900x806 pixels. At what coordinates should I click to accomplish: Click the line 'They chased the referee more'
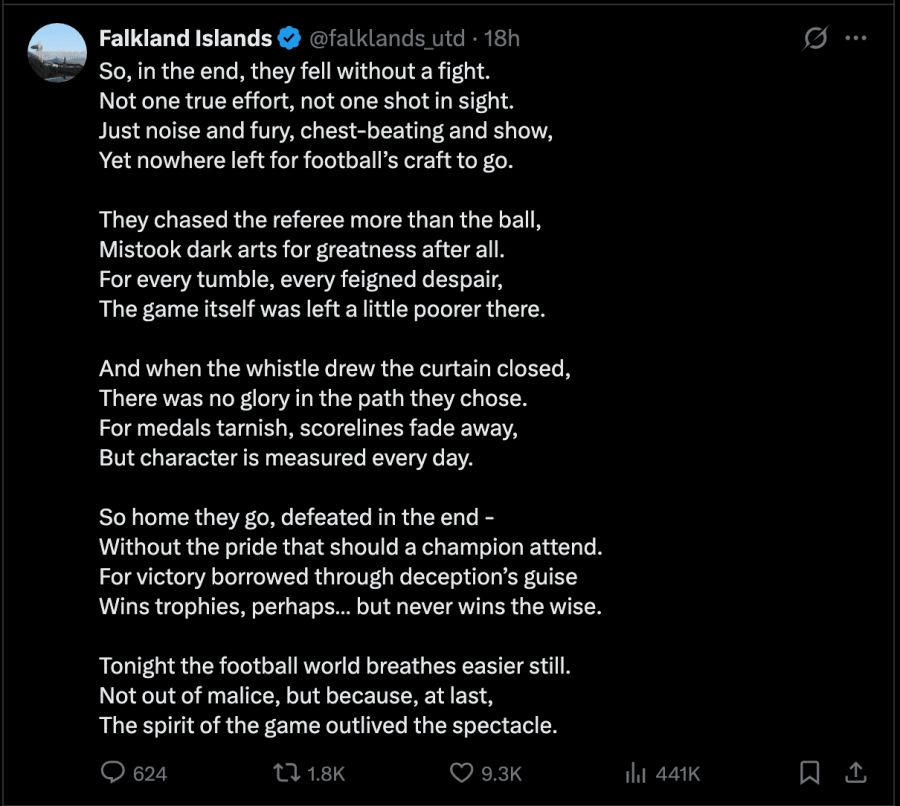tap(320, 220)
